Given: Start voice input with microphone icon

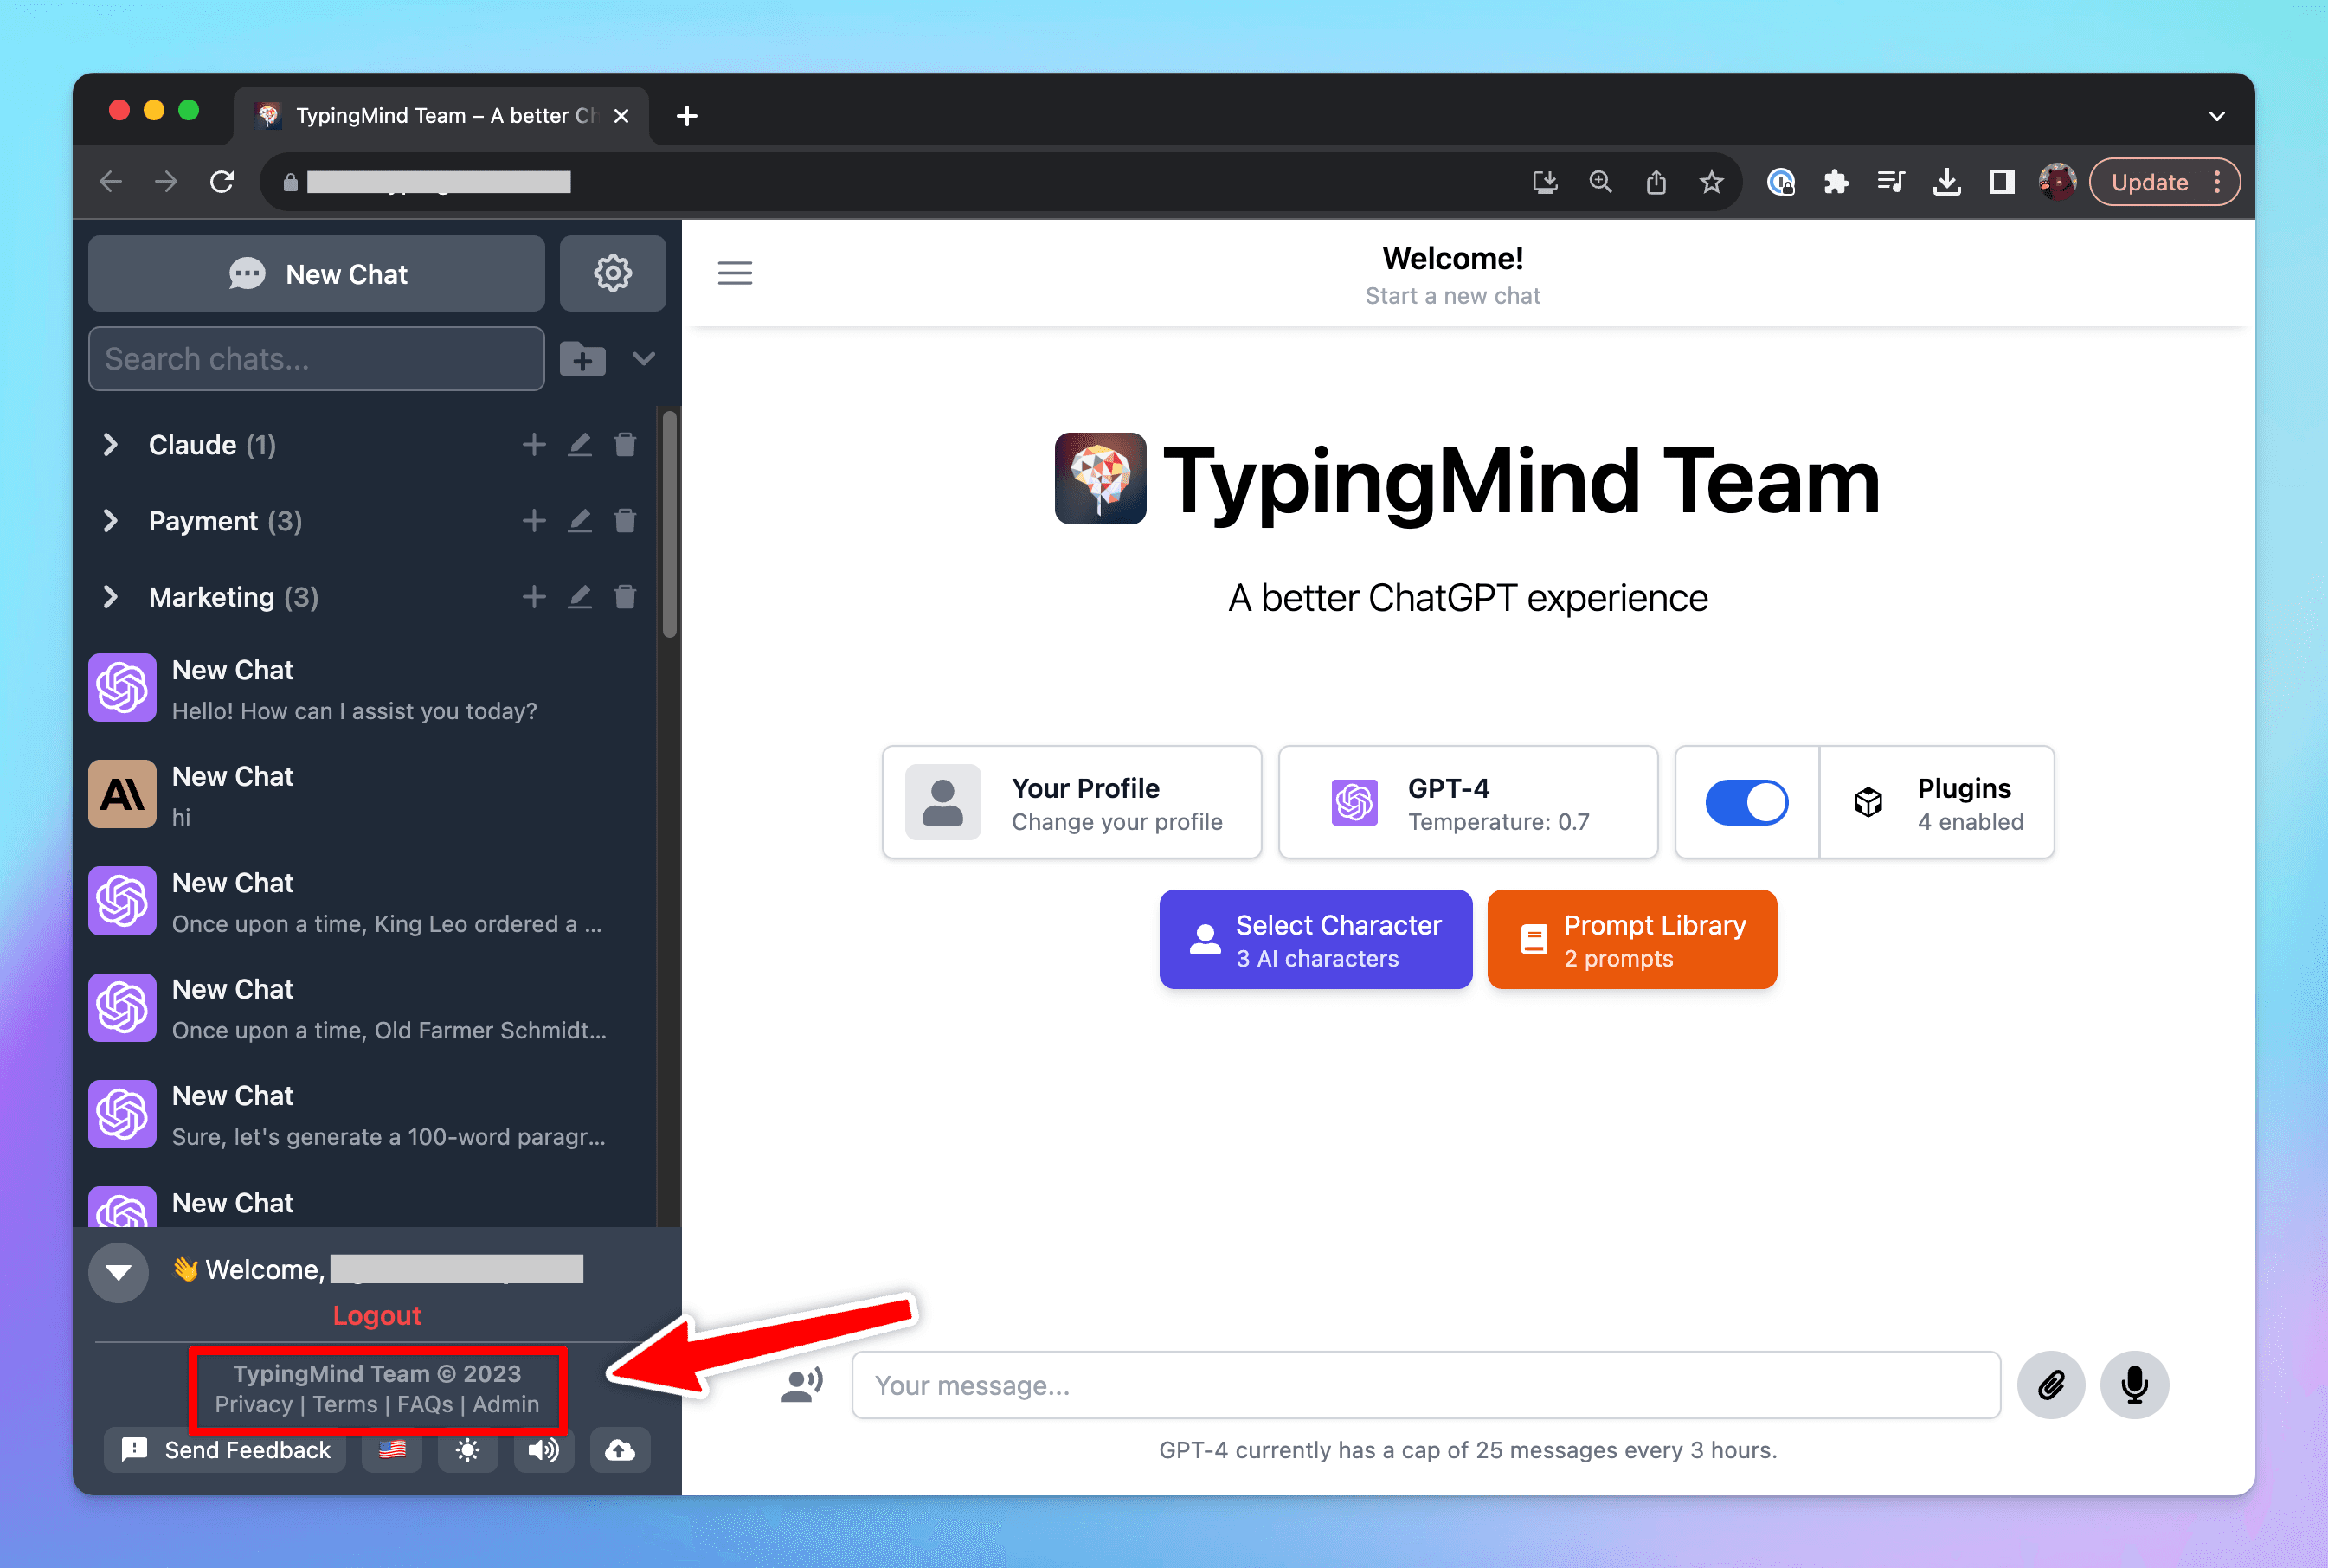Looking at the screenshot, I should point(2134,1385).
